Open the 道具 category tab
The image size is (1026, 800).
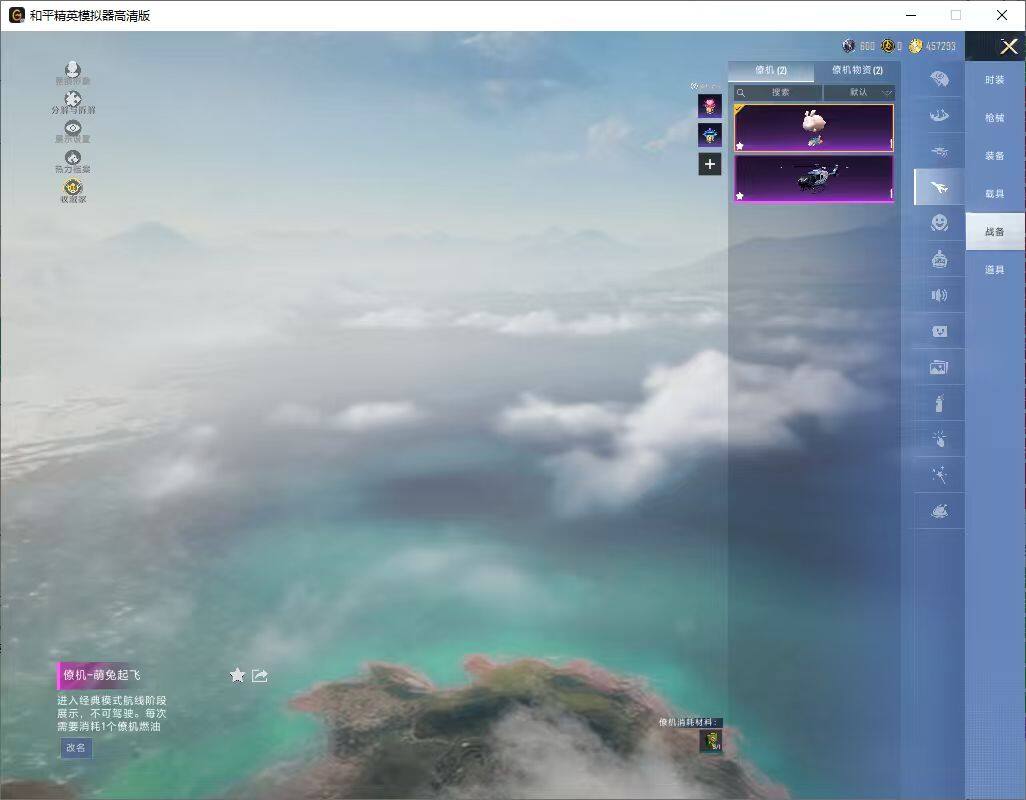click(x=995, y=270)
